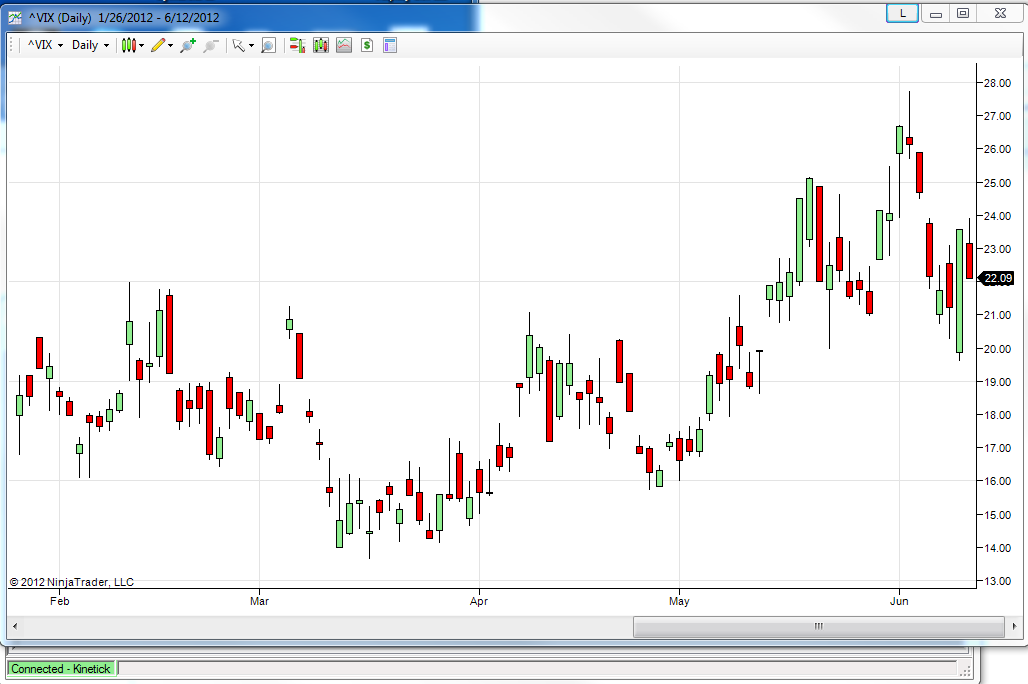Open the ^VIX instrument selector dropdown
1028x684 pixels.
pos(45,45)
